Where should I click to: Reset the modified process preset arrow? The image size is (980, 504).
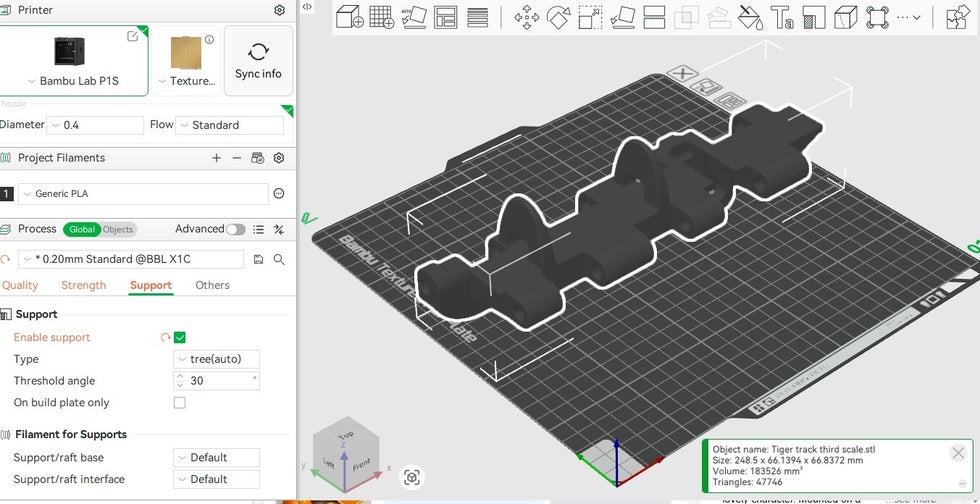point(6,260)
